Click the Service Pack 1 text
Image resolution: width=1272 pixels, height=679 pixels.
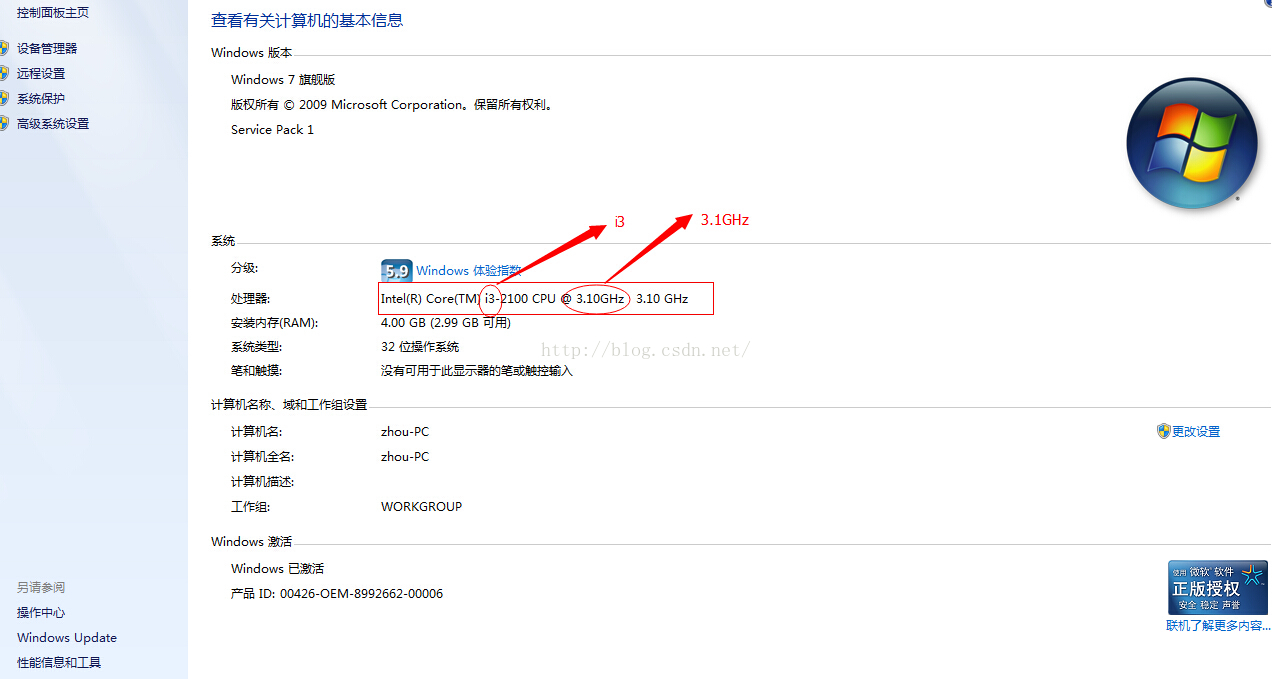coord(272,130)
